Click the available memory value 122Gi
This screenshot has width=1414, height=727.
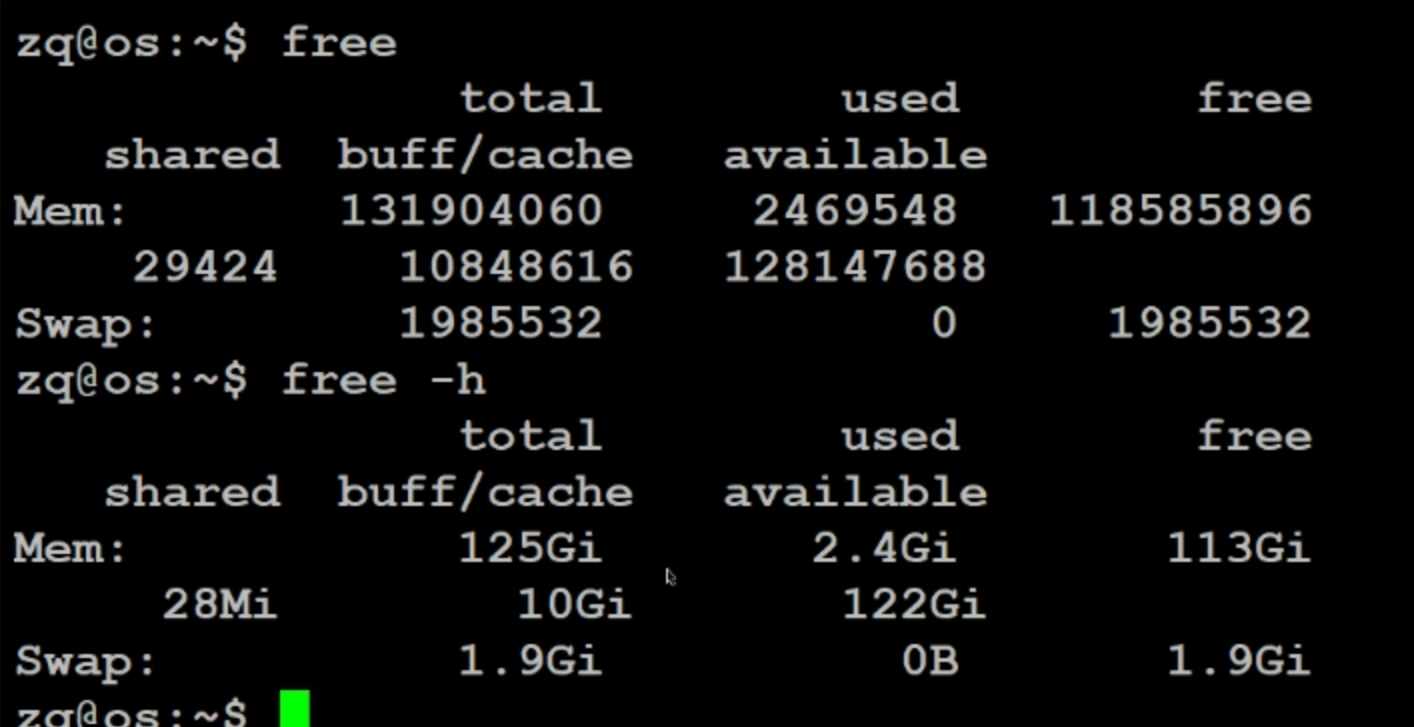coord(914,605)
